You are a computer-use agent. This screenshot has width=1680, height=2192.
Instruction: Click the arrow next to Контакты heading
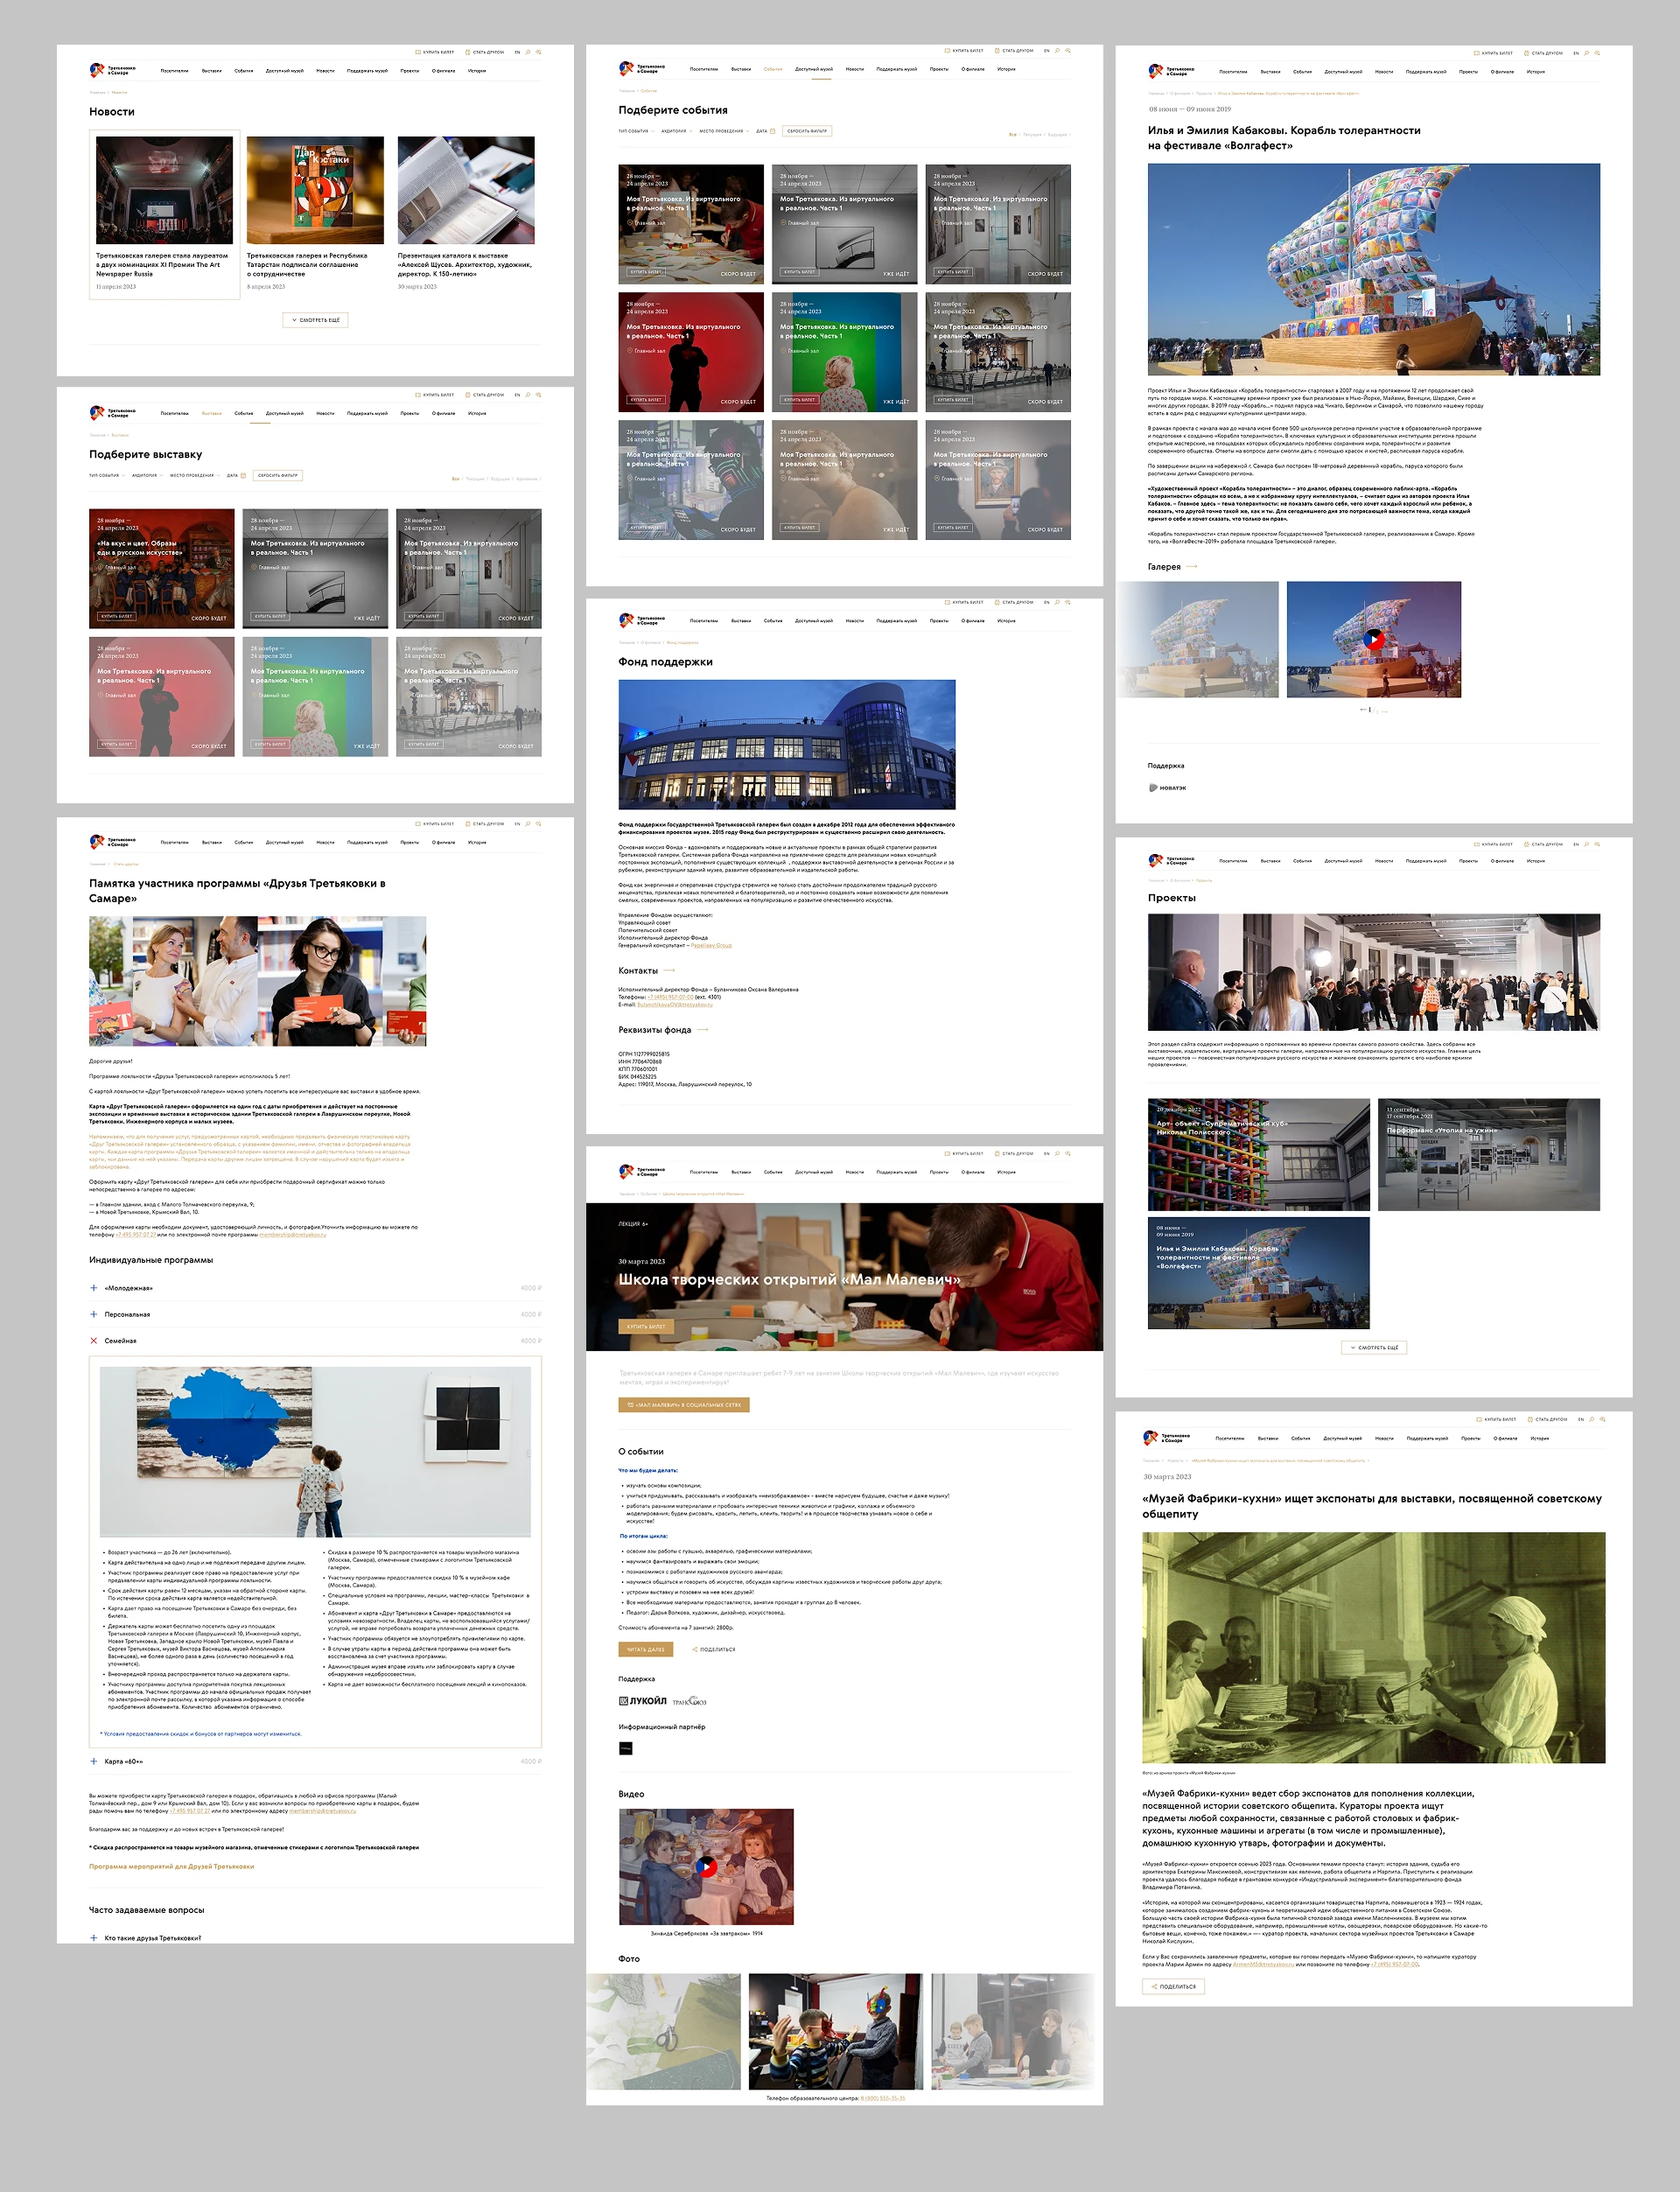[669, 971]
